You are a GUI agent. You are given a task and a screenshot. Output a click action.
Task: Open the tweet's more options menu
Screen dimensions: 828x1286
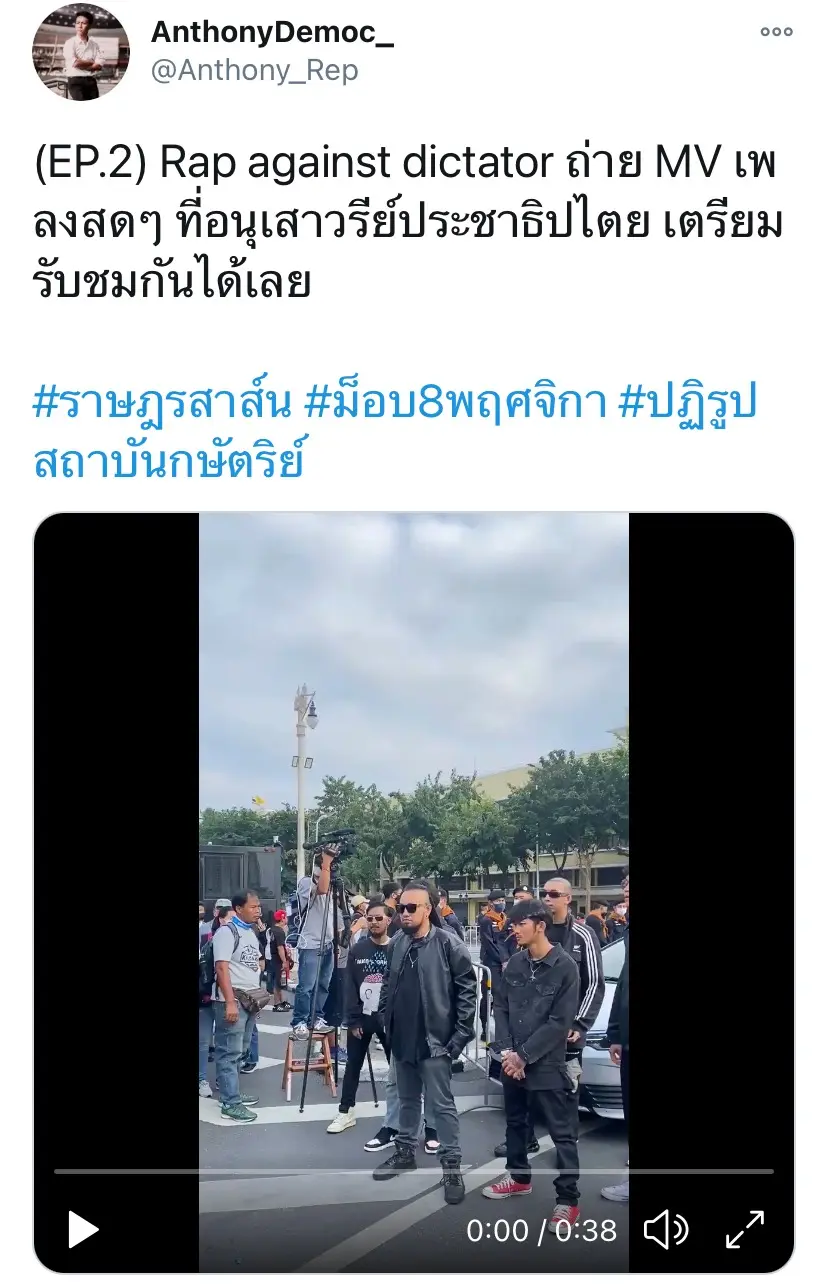[776, 32]
